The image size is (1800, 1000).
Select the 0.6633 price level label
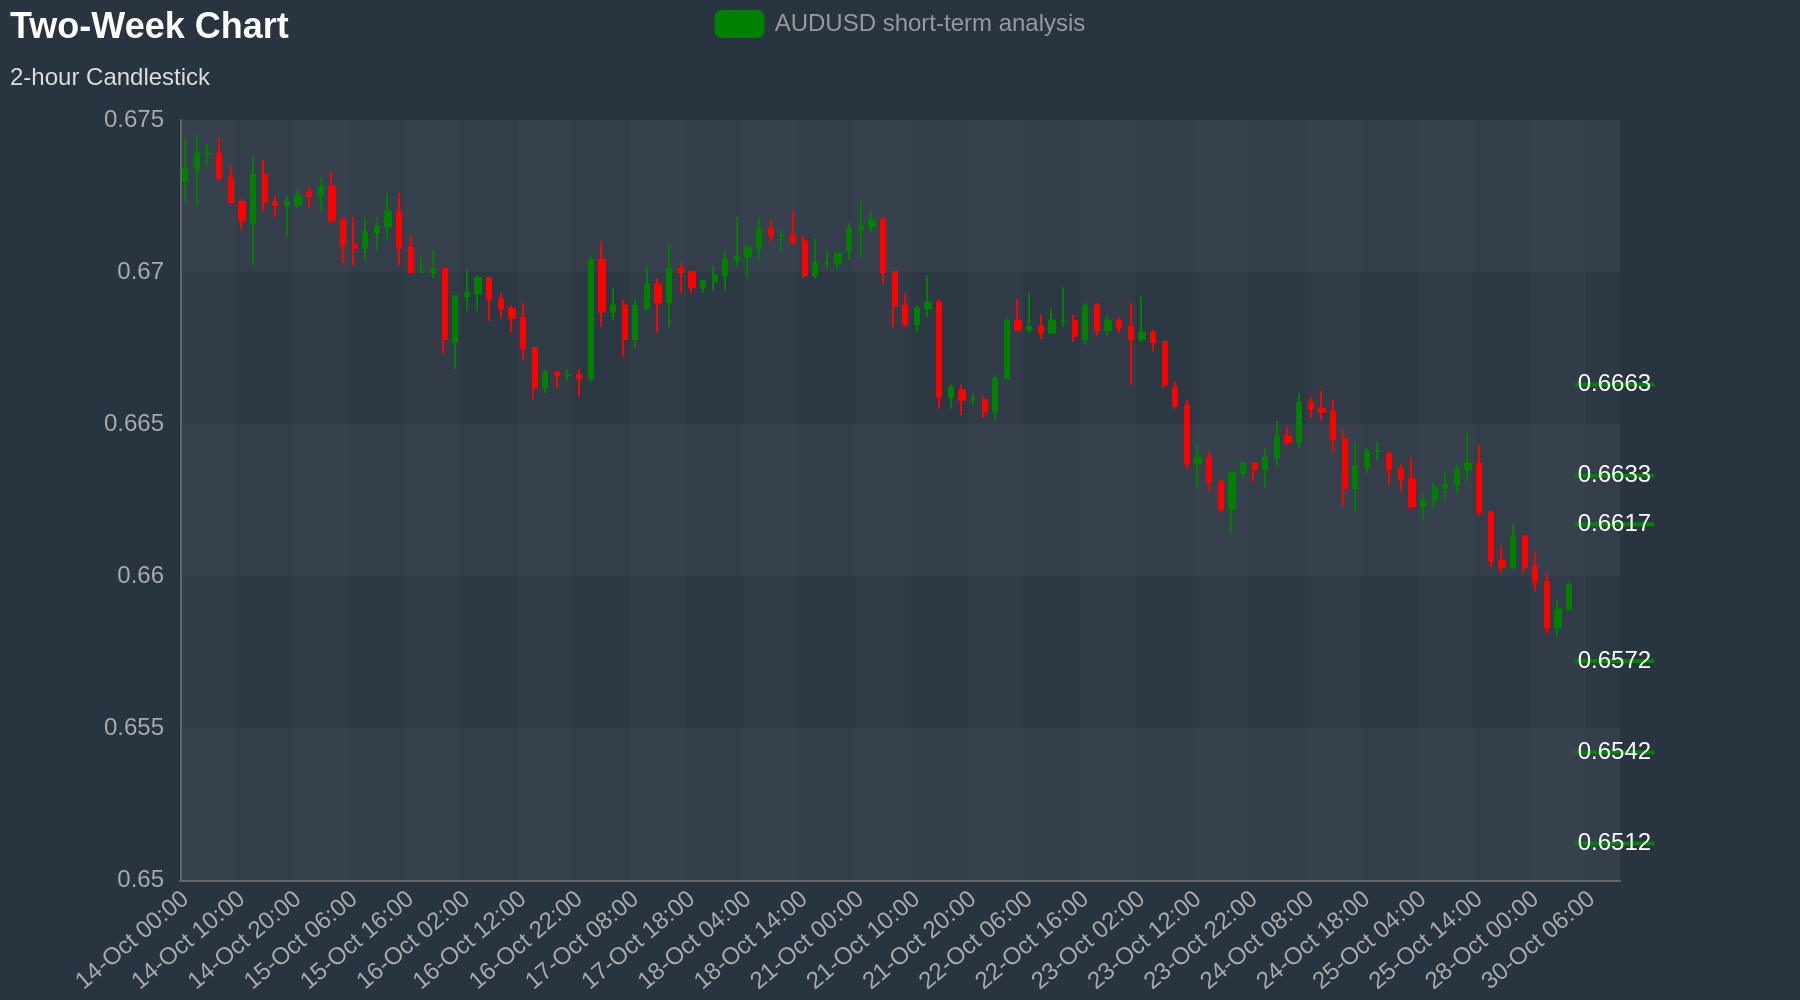1614,475
